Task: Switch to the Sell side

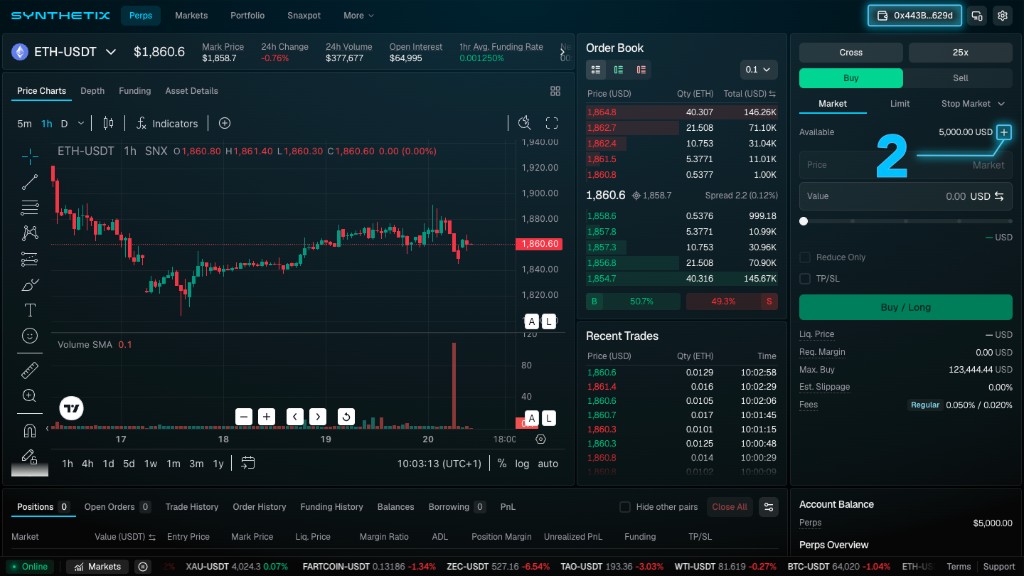Action: [960, 78]
